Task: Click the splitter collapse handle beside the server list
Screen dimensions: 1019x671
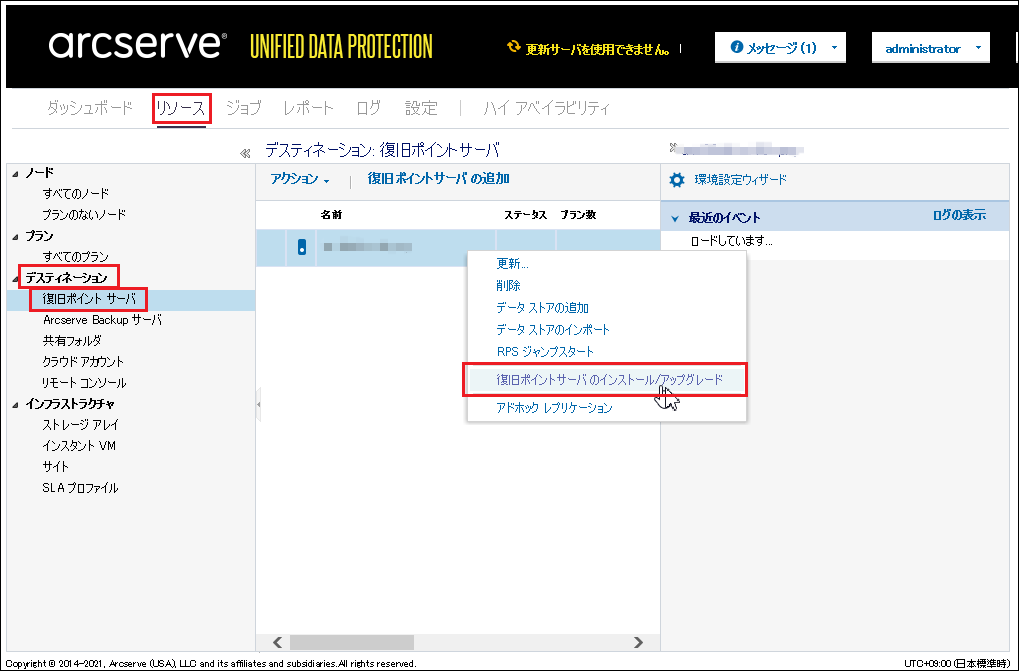Action: [259, 405]
